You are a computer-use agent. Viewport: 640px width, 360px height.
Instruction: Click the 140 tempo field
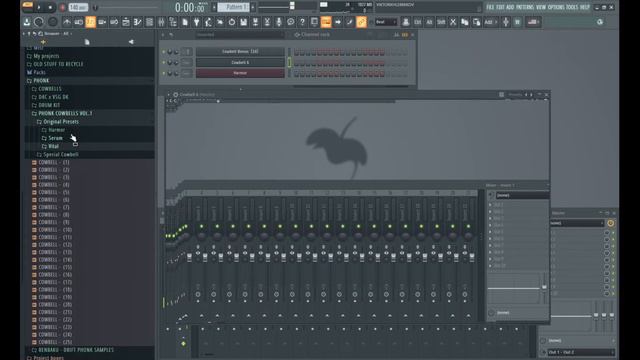click(78, 7)
